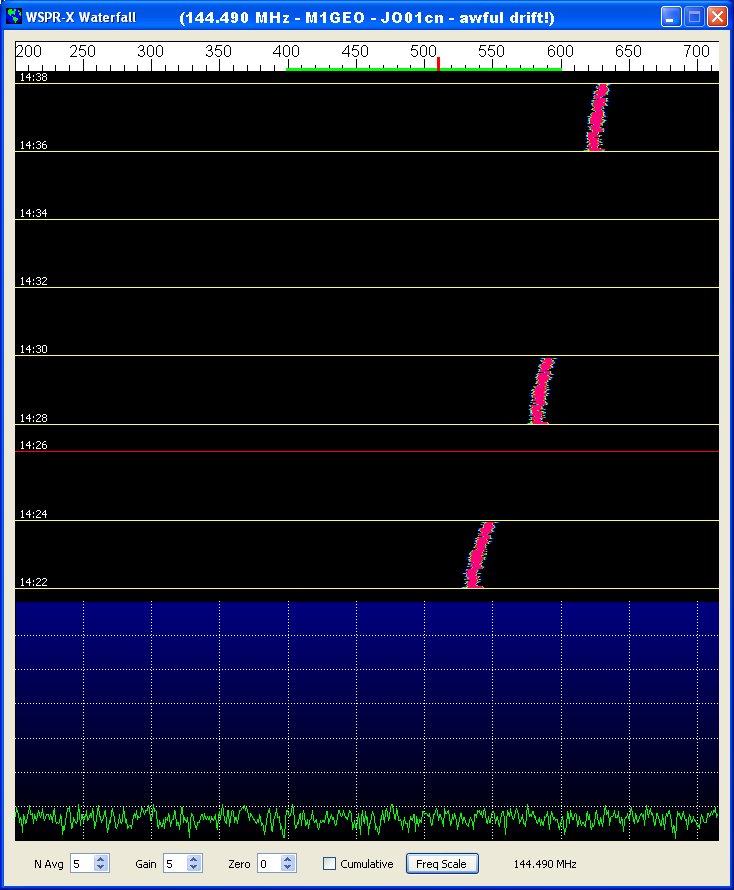The image size is (734, 890).
Task: Click the 14:34 time label
Action: [33, 213]
